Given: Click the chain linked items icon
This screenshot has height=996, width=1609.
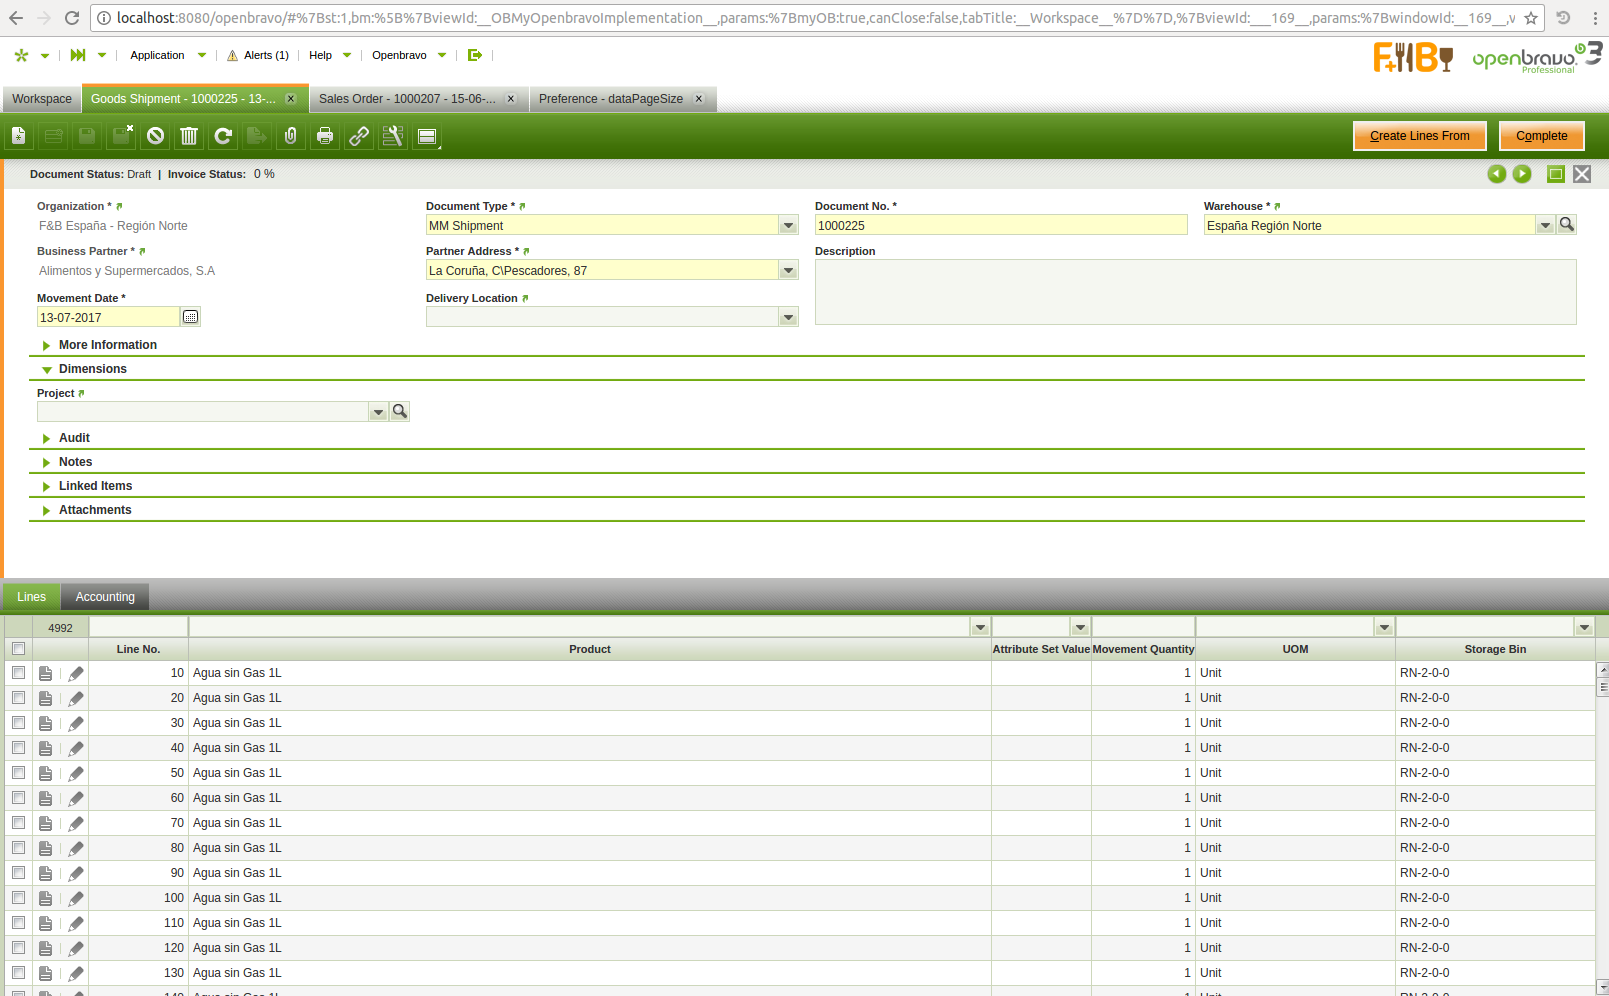Looking at the screenshot, I should (x=359, y=136).
